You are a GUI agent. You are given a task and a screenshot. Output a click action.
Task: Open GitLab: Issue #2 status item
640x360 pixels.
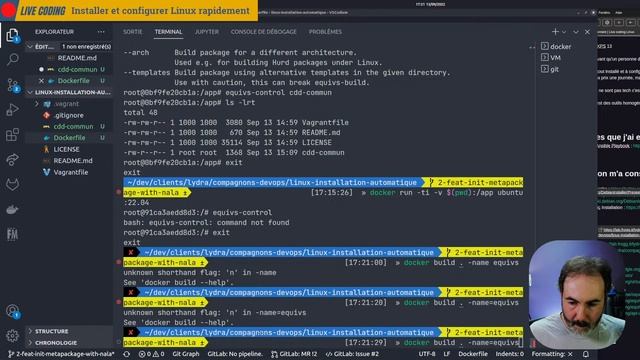pos(352,354)
